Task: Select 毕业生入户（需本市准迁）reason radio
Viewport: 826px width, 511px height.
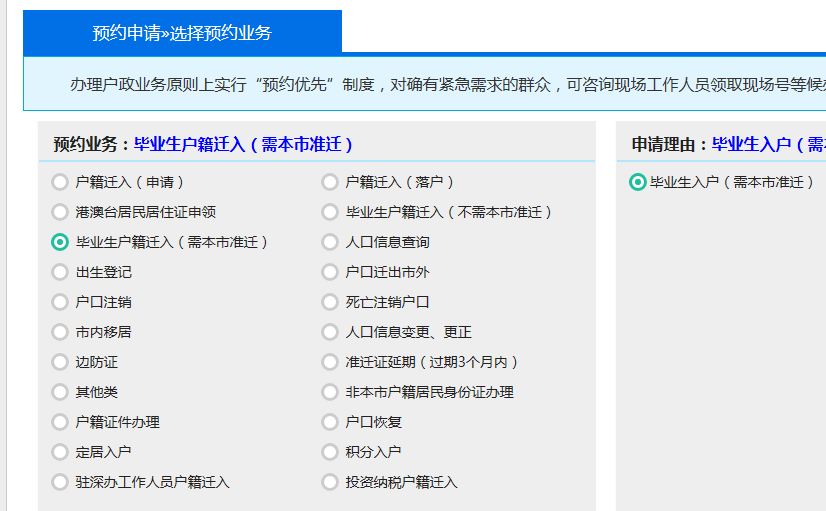Action: (x=637, y=182)
